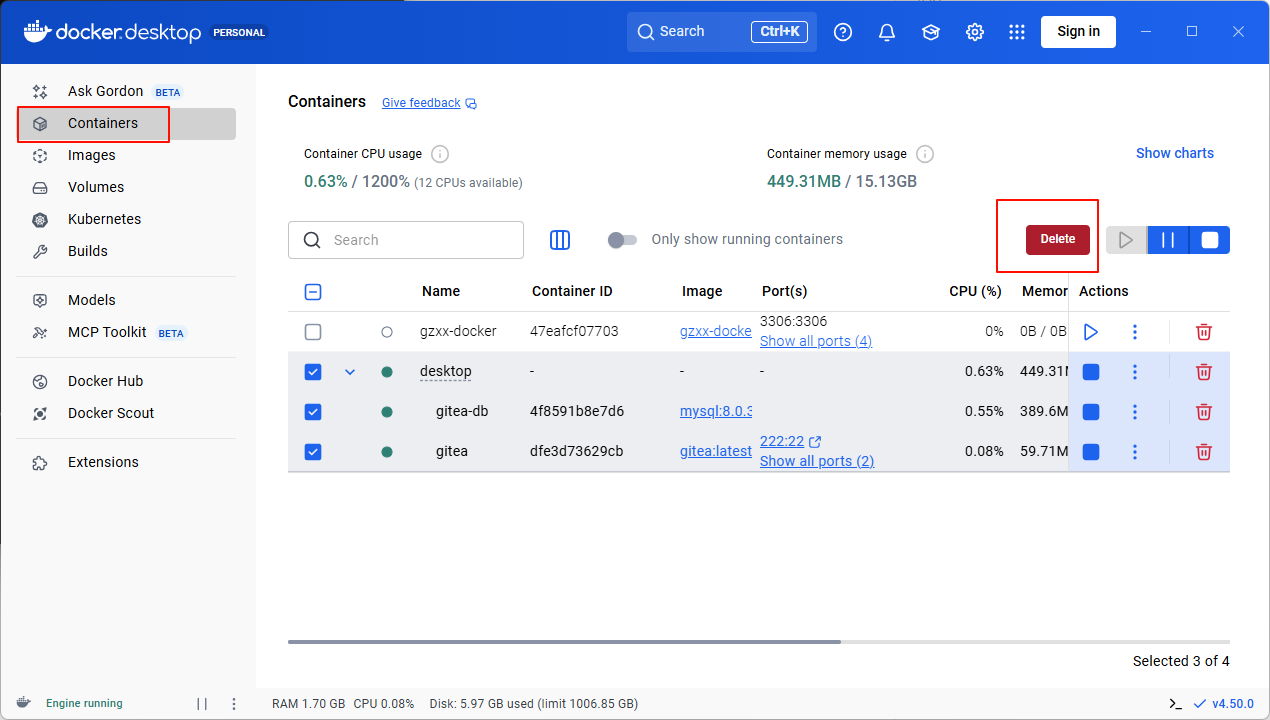Open the mysql:8.0.3 image link
Image resolution: width=1270 pixels, height=720 pixels.
click(x=715, y=411)
